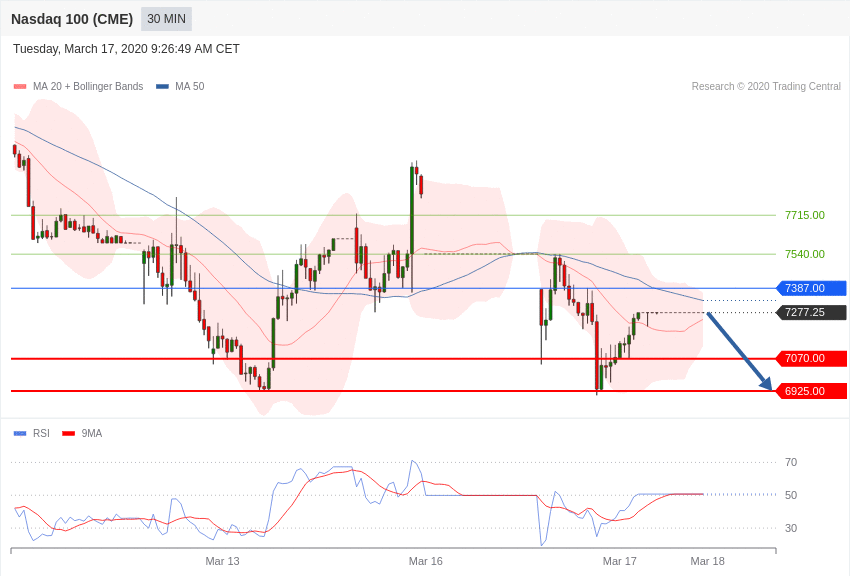Image resolution: width=850 pixels, height=576 pixels.
Task: Click the 9MA red legend swatch
Action: click(x=68, y=433)
